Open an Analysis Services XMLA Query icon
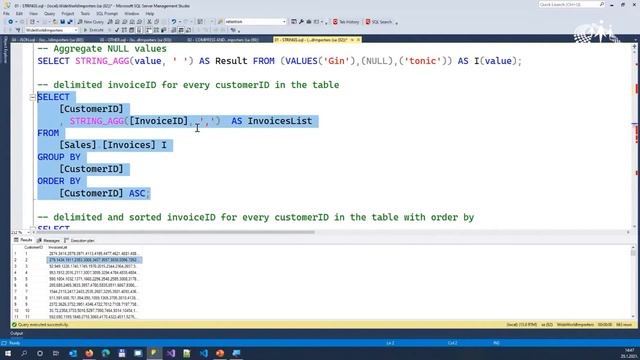Image resolution: width=640 pixels, height=360 pixels. pos(132,22)
